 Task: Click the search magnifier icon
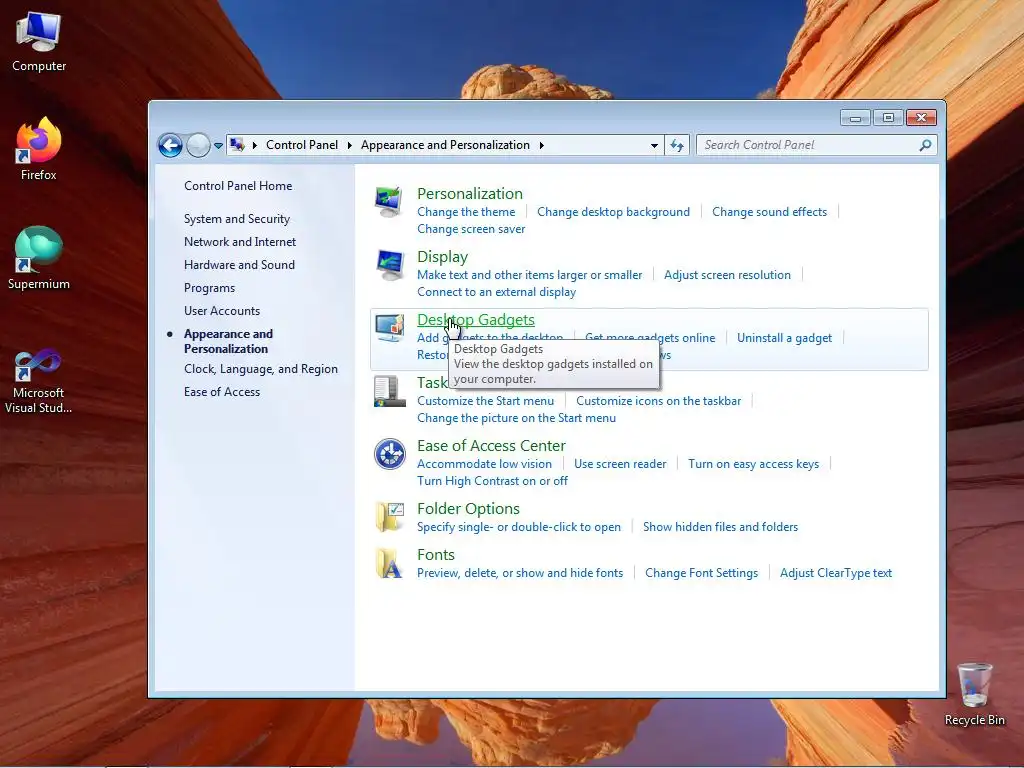[x=925, y=145]
